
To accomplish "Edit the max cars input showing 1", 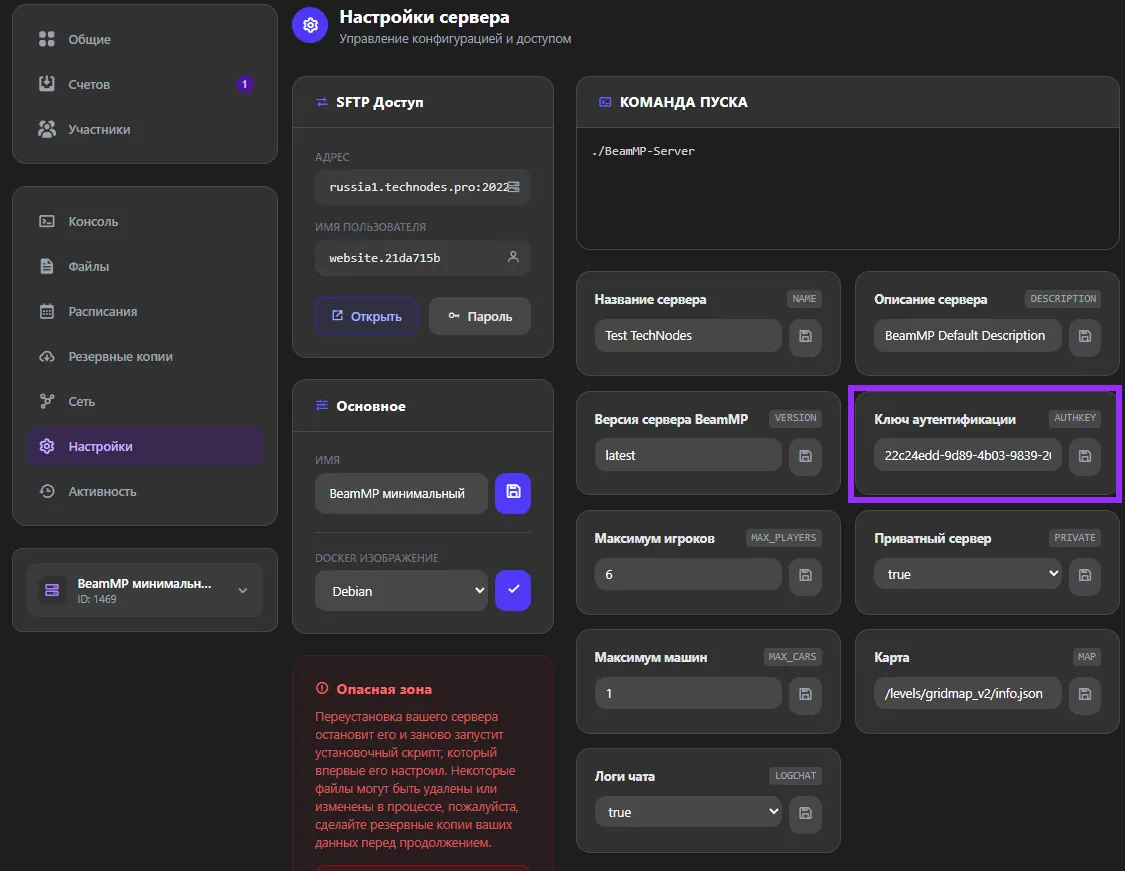I will click(688, 694).
